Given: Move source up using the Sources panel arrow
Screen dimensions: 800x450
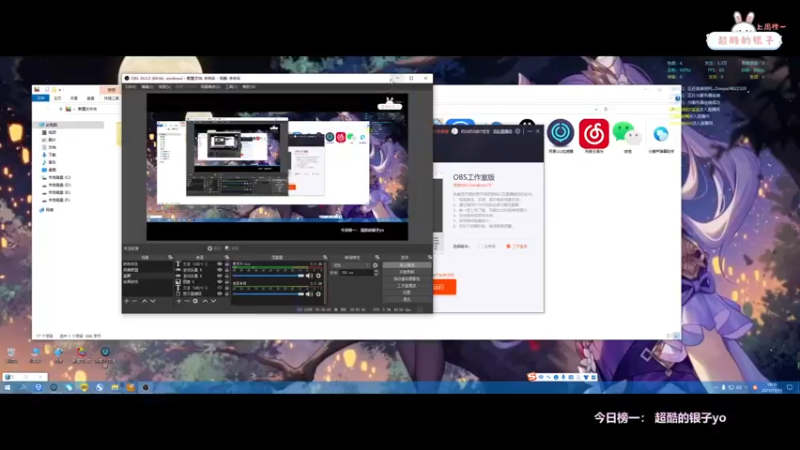Looking at the screenshot, I should click(205, 301).
